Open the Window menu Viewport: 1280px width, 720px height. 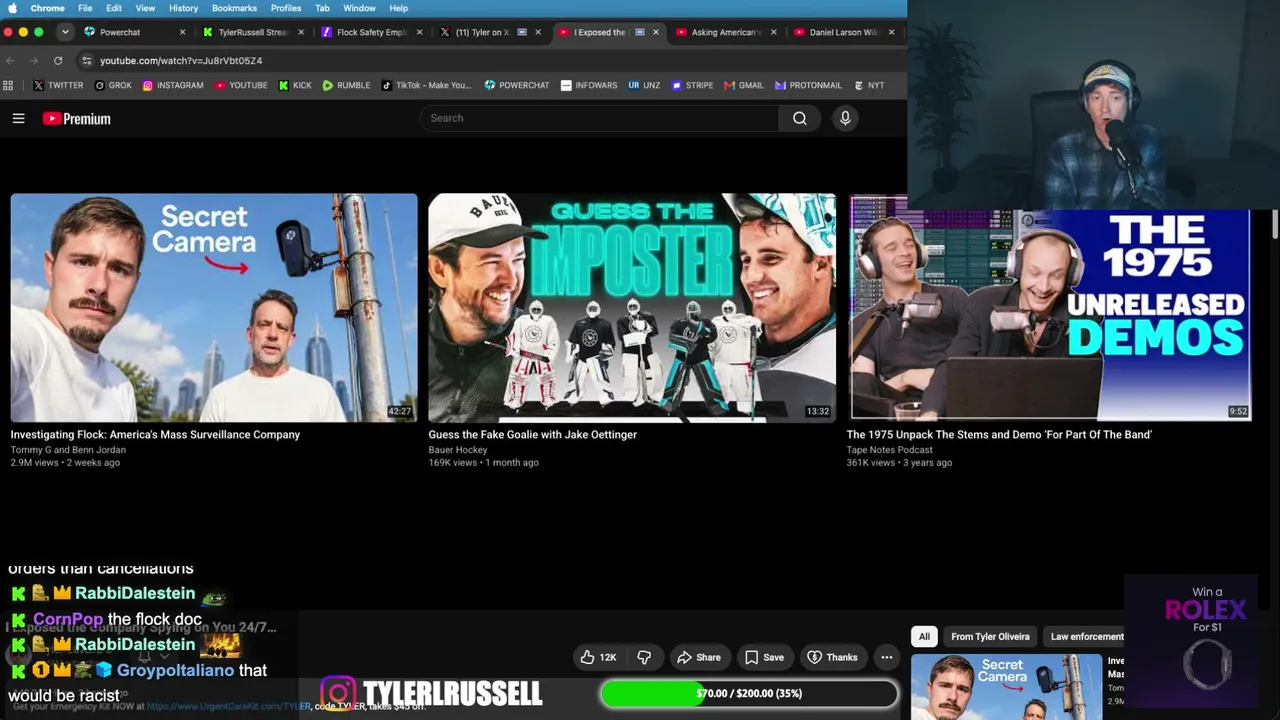click(x=359, y=8)
